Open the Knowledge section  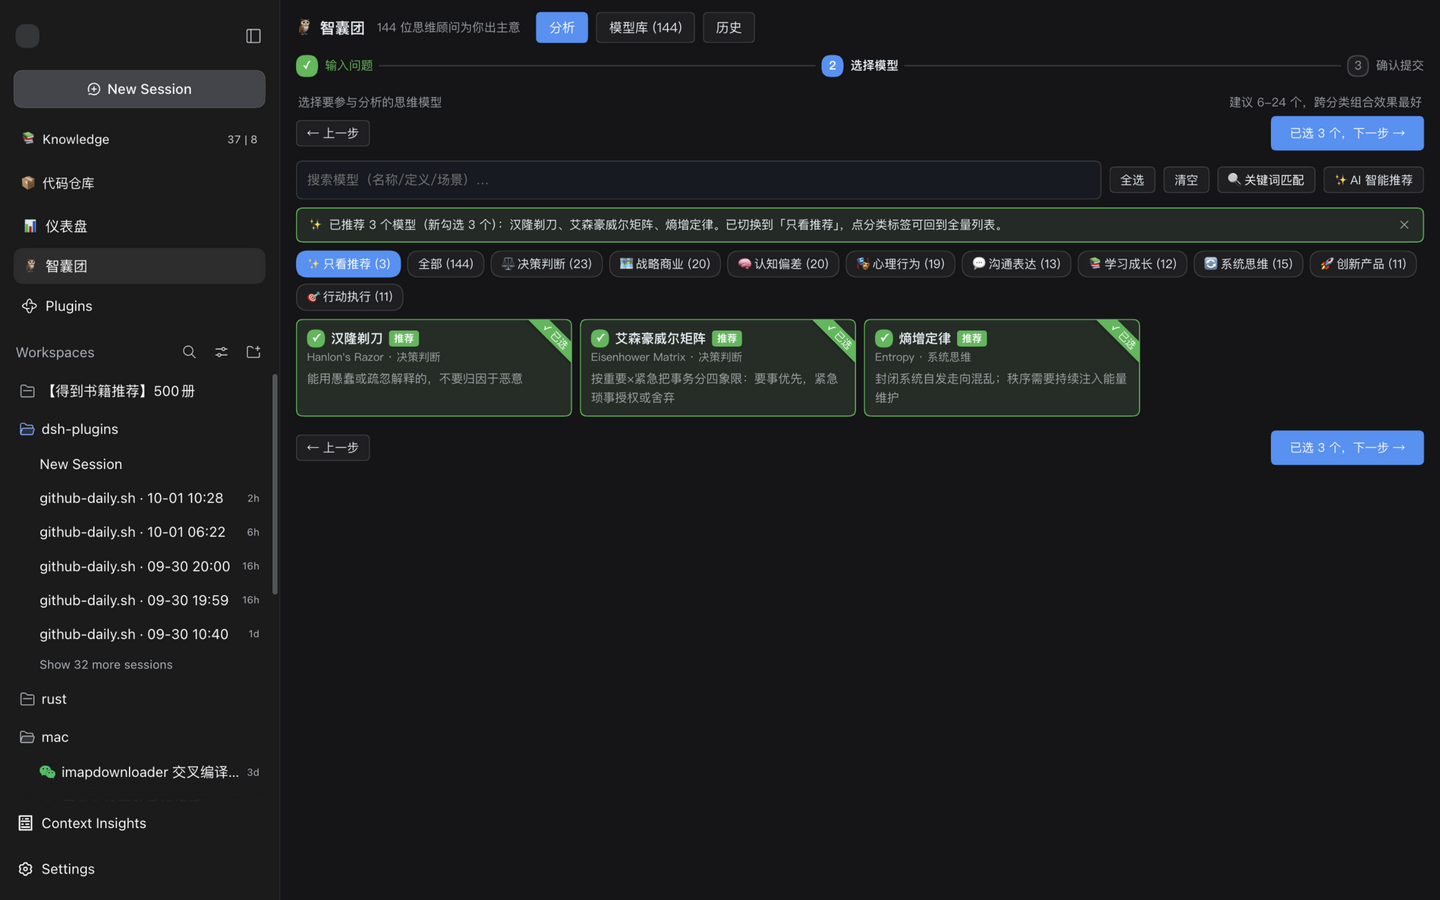pos(139,139)
